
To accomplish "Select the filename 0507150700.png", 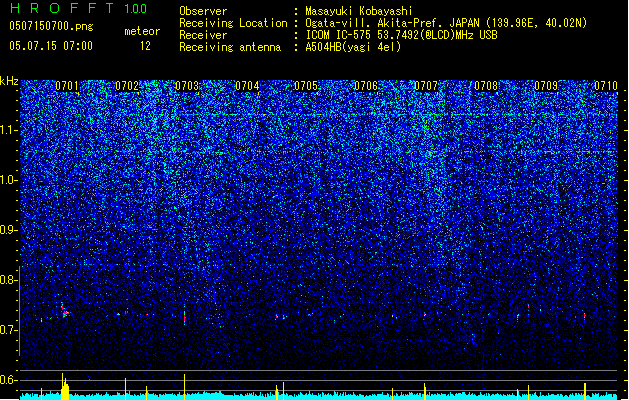I will 51,26.
